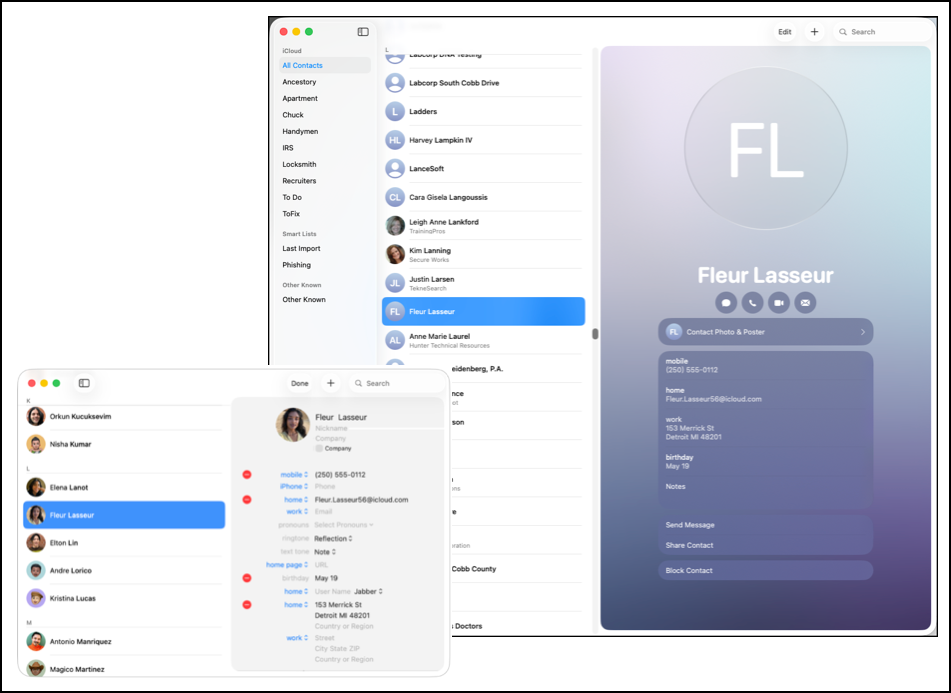The image size is (951, 693).
Task: Click Done to finish editing contact
Action: 300,383
